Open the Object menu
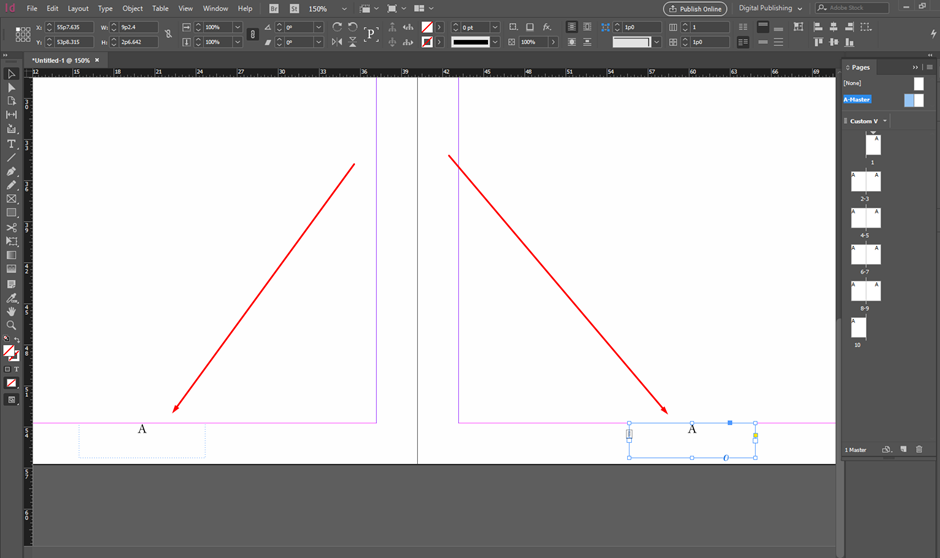The width and height of the screenshot is (940, 558). coord(133,8)
